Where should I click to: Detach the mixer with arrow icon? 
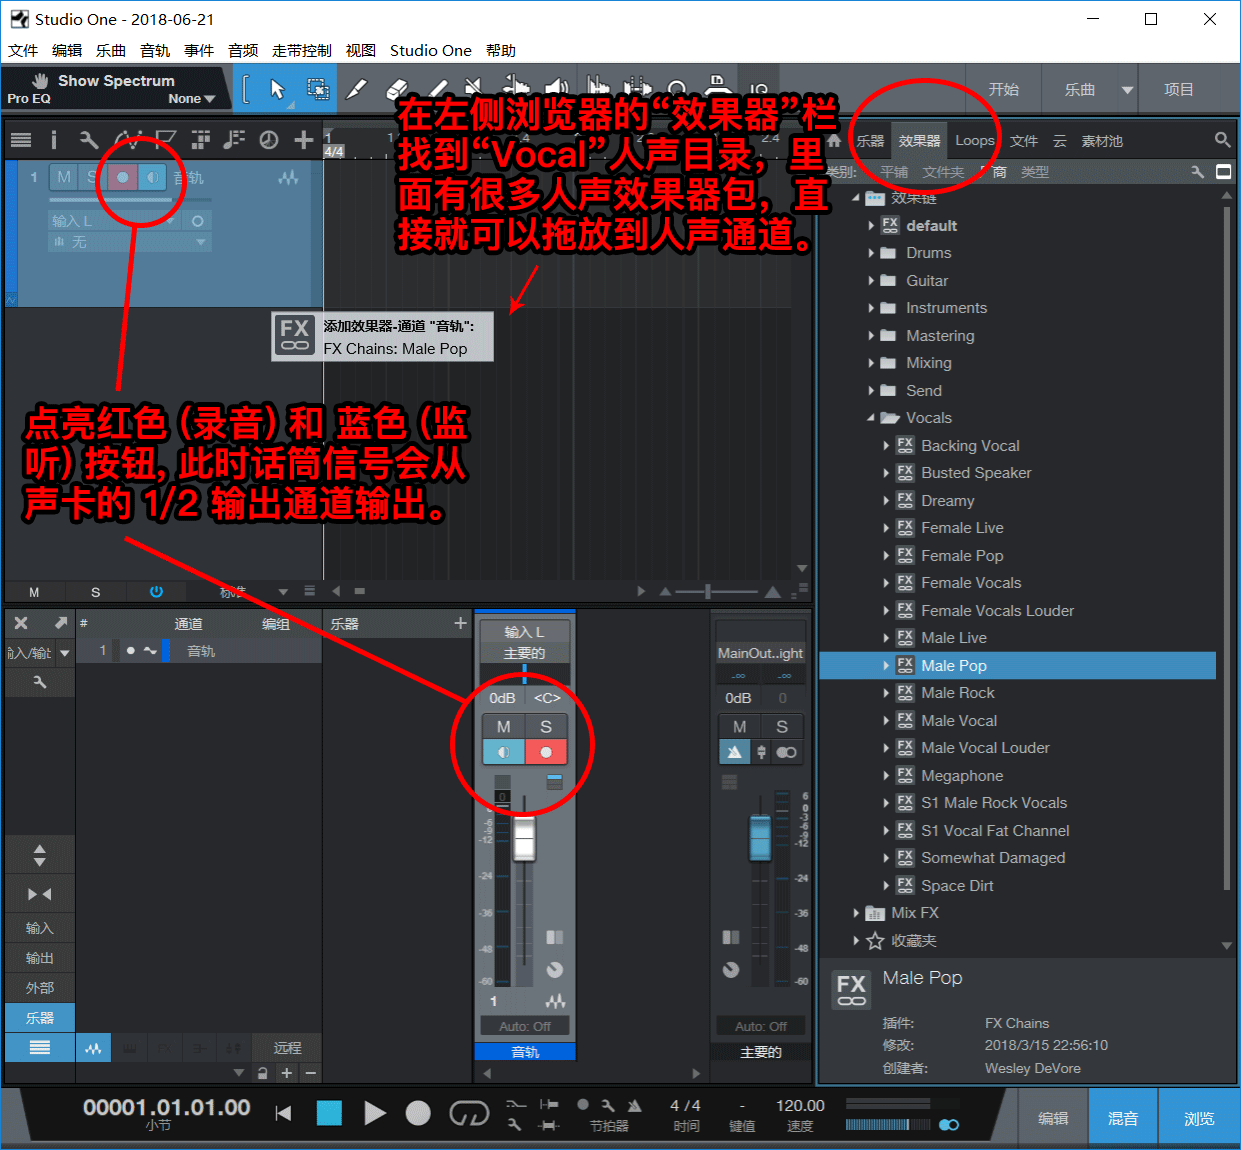tap(60, 623)
